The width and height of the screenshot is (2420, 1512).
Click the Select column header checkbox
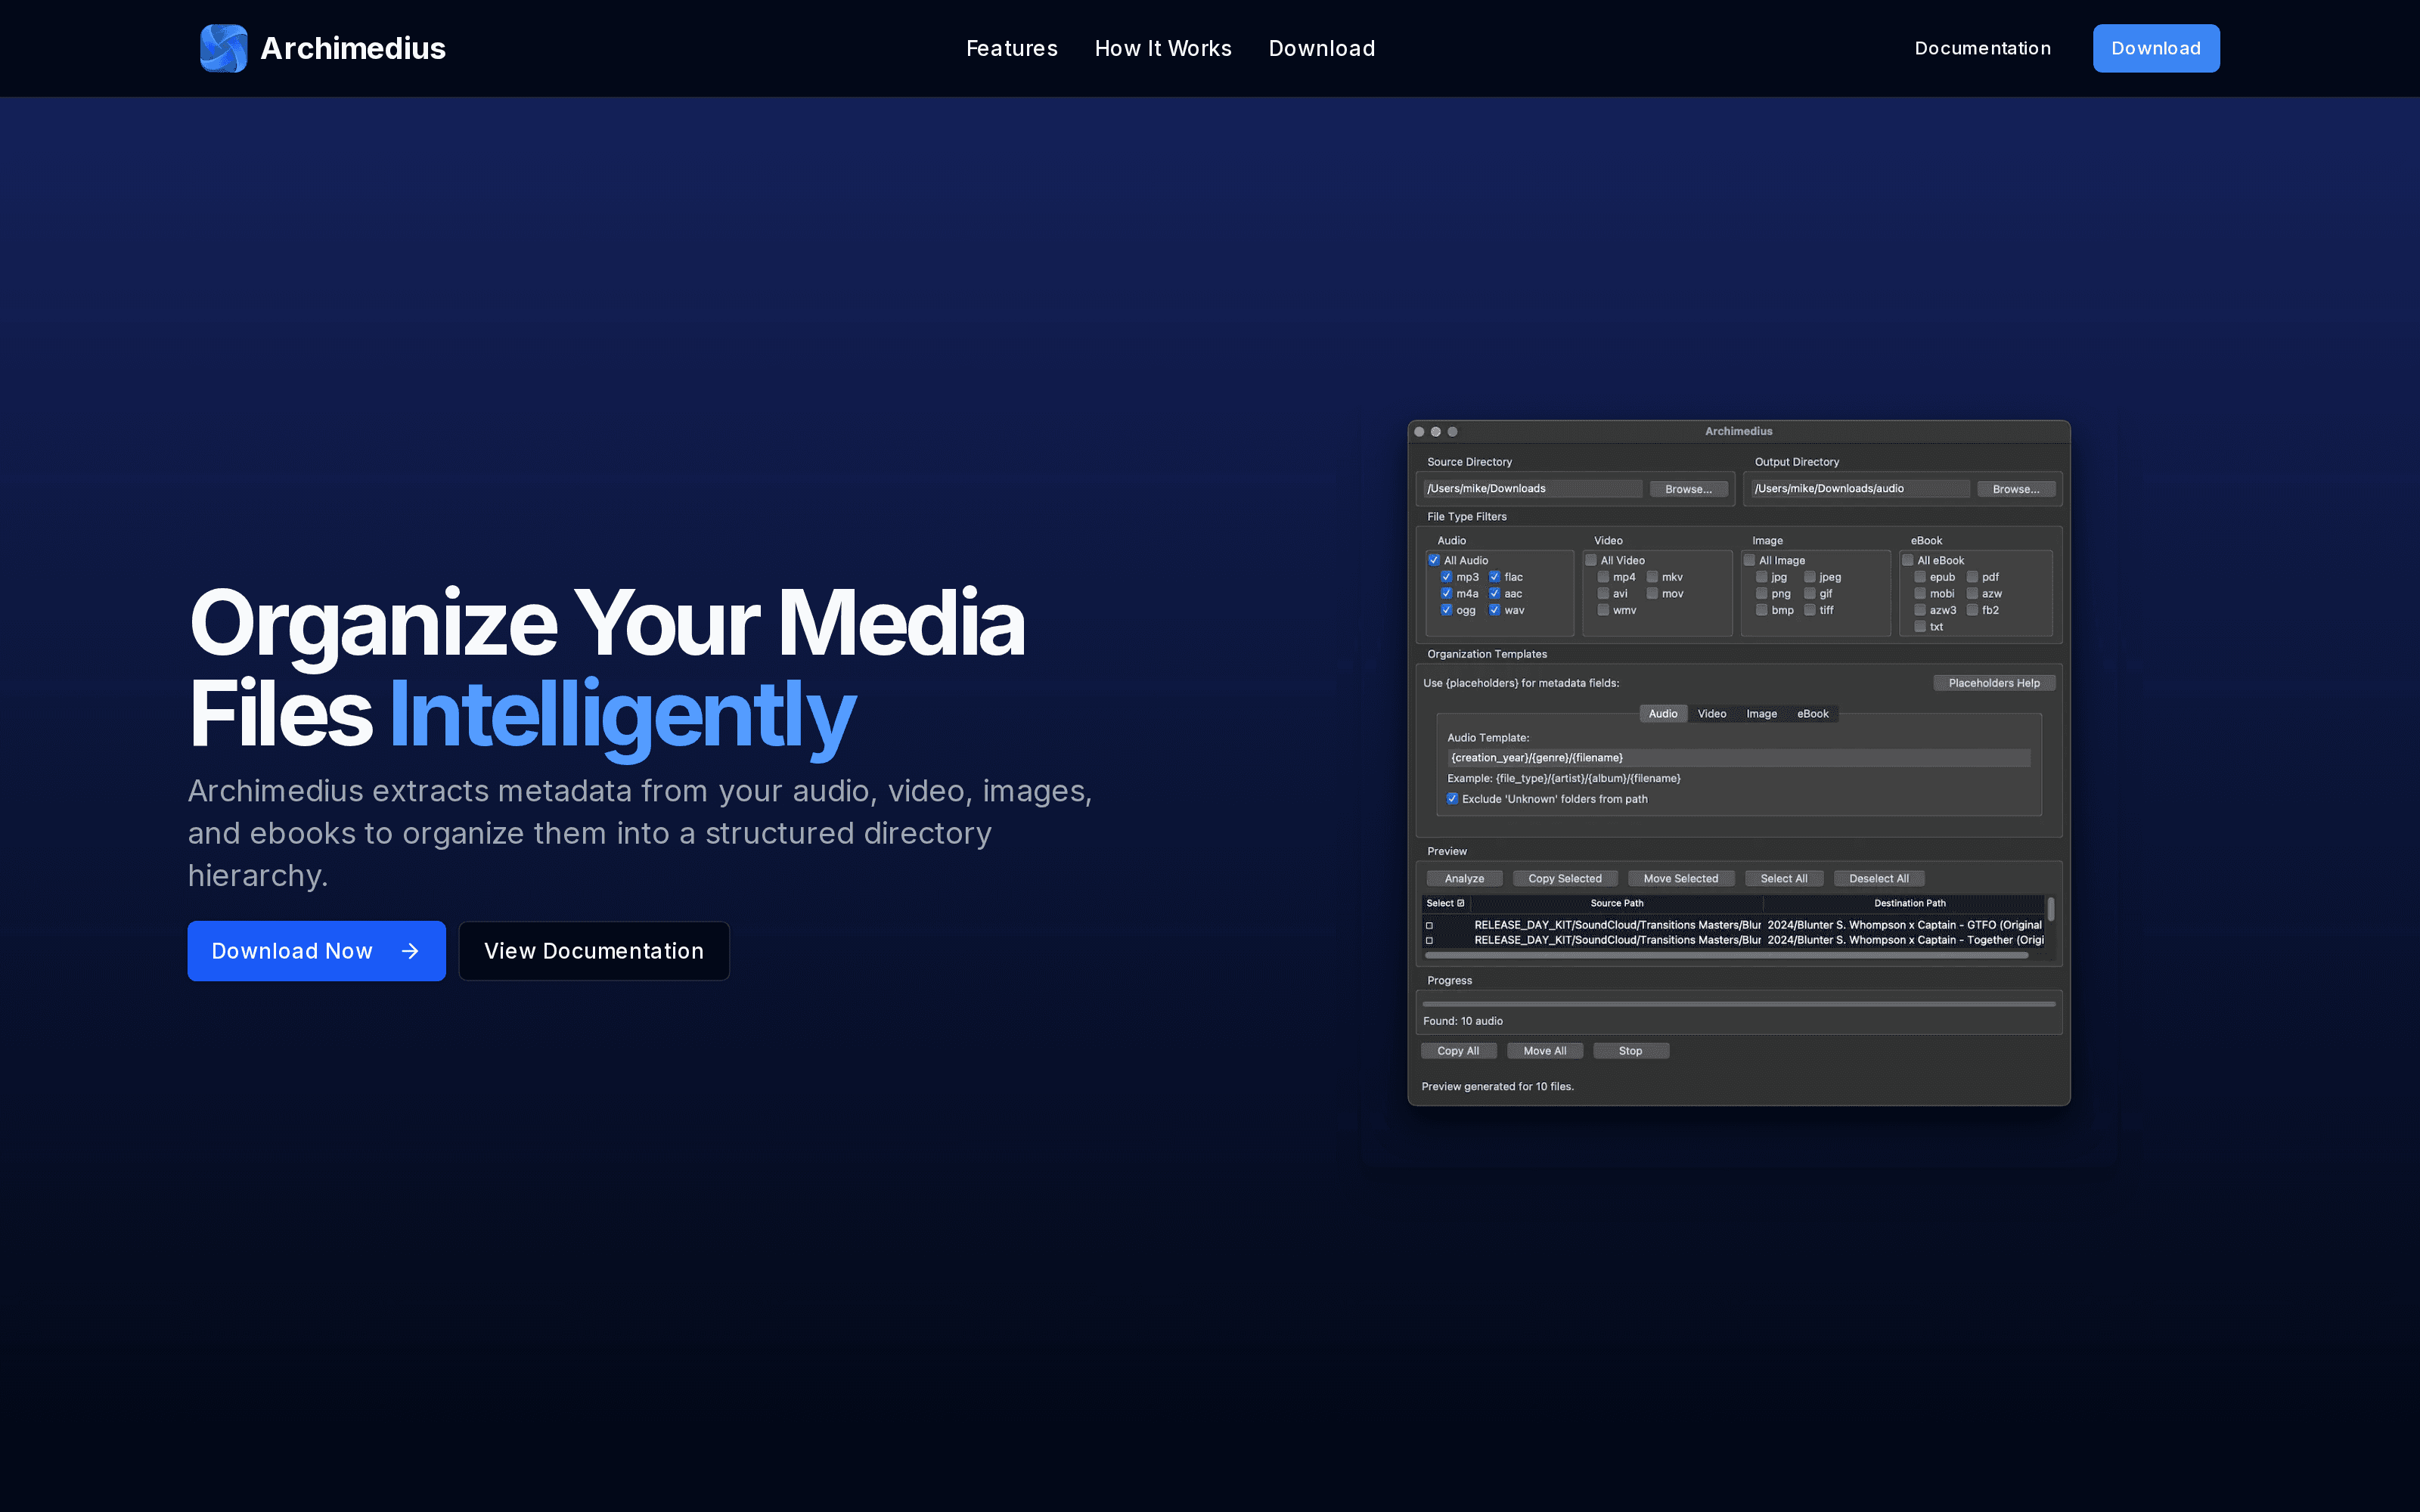click(x=1460, y=903)
